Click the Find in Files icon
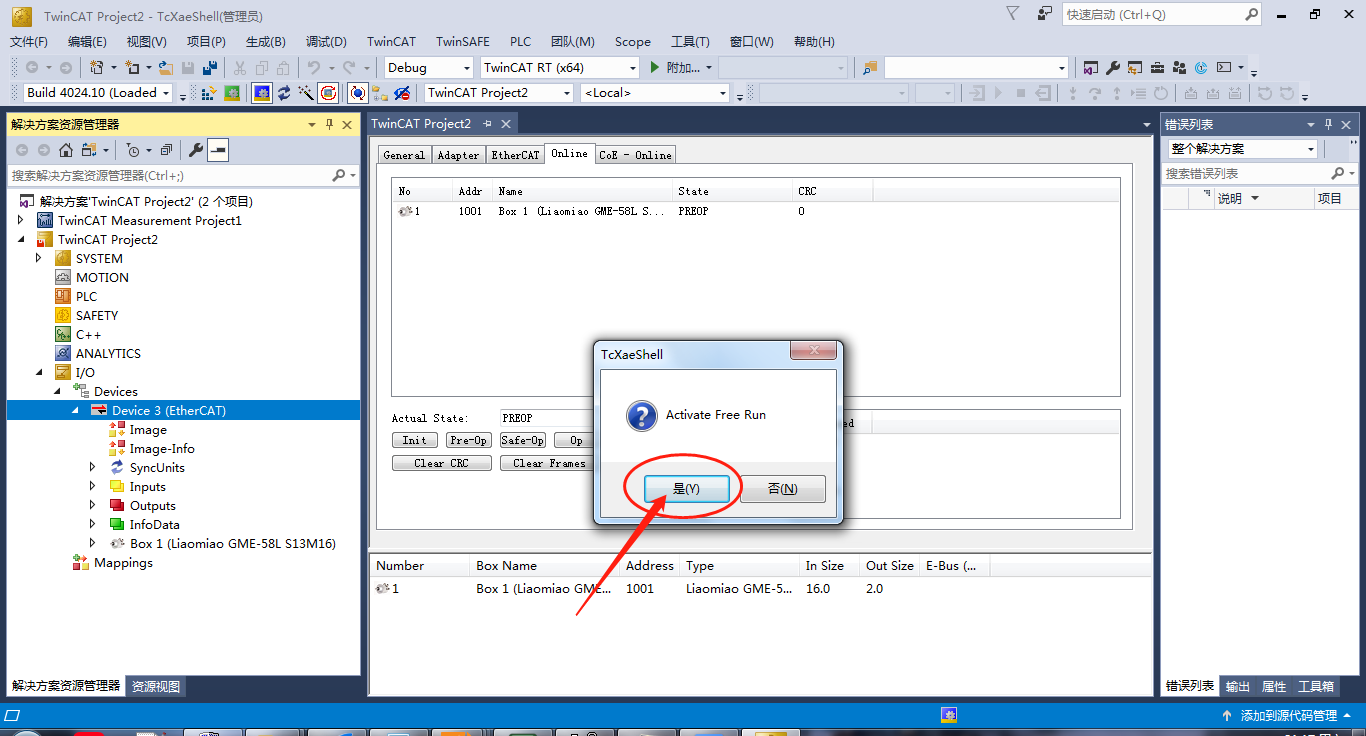The height and width of the screenshot is (736, 1366). 870,67
